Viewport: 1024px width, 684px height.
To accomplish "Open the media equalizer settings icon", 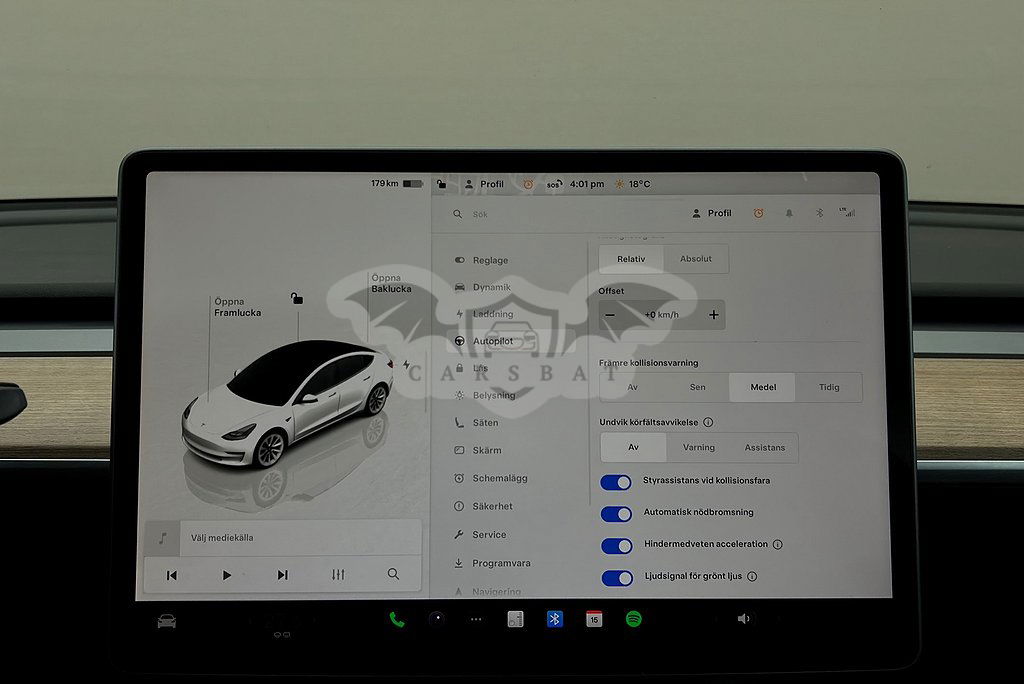I will (x=338, y=575).
